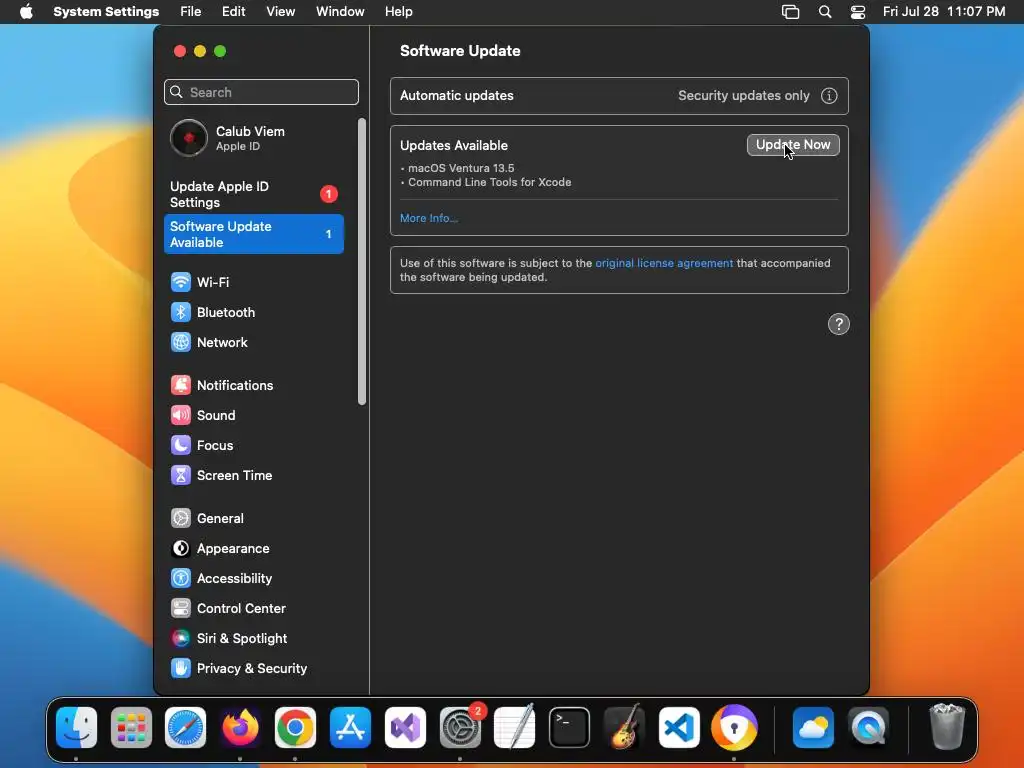Select Software Update Available item

pyautogui.click(x=253, y=234)
